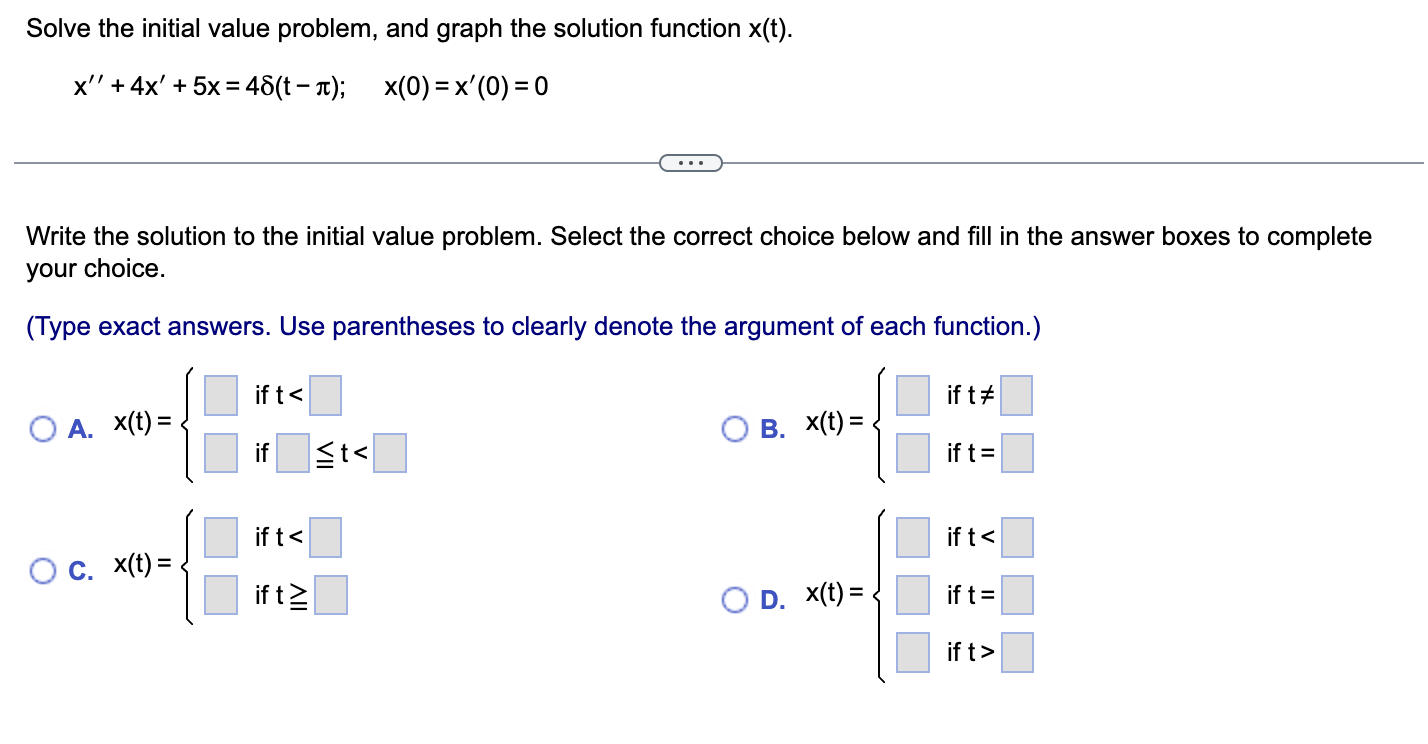Click the box after 'if t =' in choice B
Image resolution: width=1428 pixels, height=744 pixels.
[x=1017, y=452]
